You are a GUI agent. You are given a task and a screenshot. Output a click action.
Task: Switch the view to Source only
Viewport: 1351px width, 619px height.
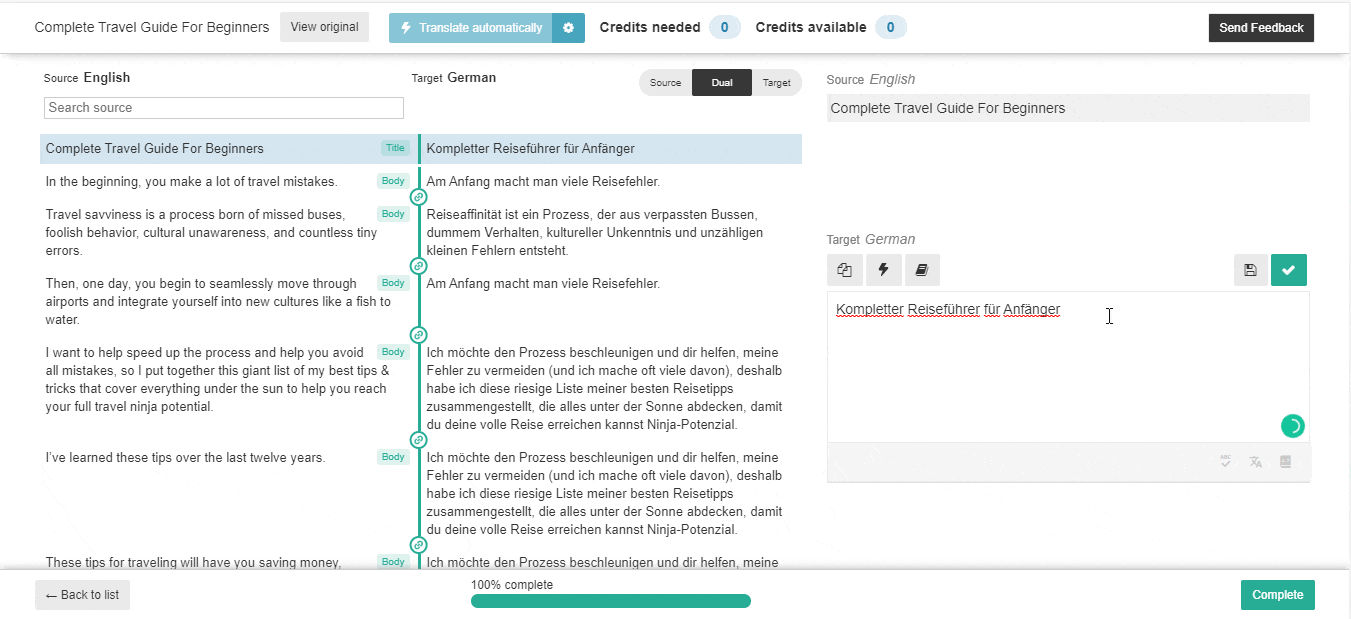coord(665,83)
